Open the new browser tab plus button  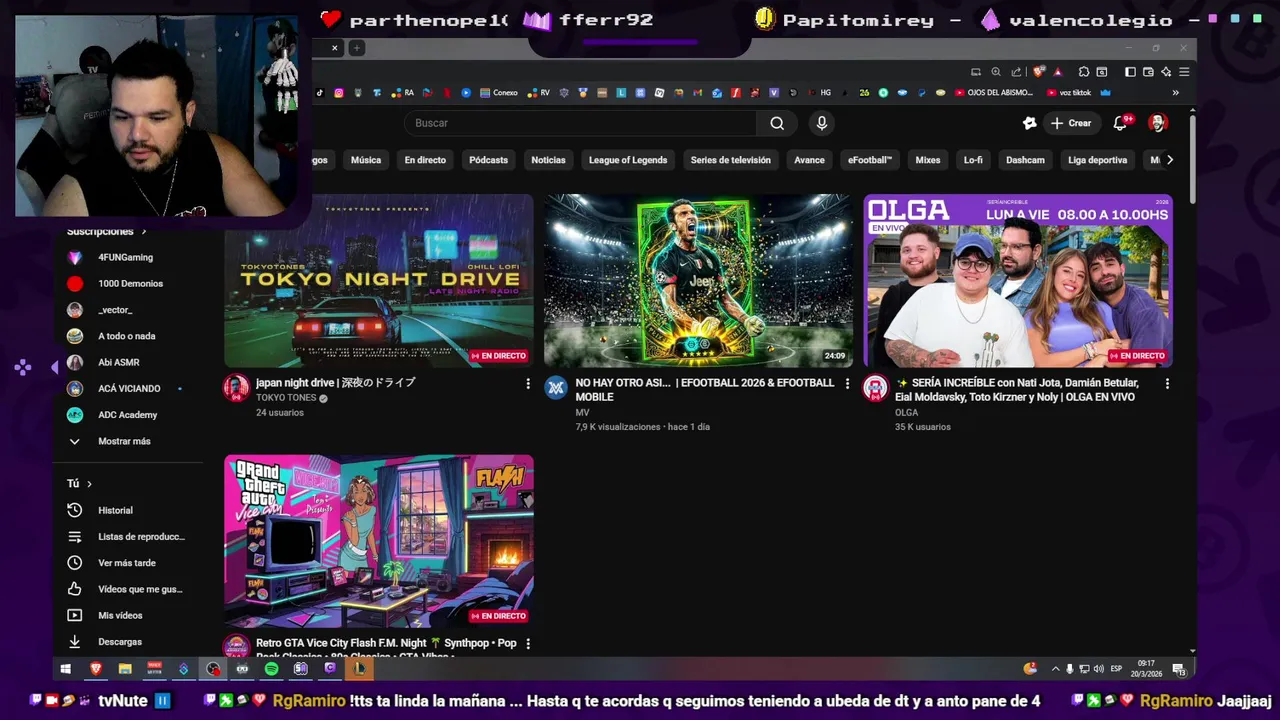[356, 48]
